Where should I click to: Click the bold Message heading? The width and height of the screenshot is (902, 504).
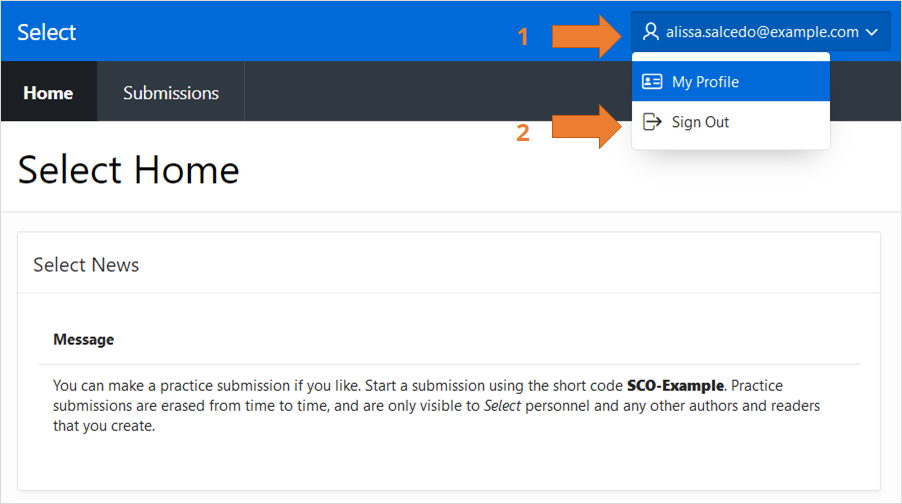pyautogui.click(x=83, y=340)
